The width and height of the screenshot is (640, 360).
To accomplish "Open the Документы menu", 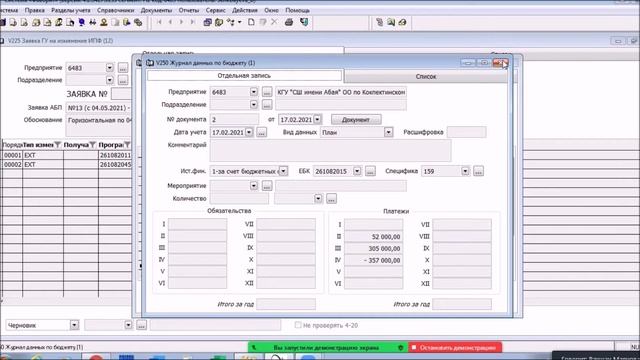I will point(156,10).
